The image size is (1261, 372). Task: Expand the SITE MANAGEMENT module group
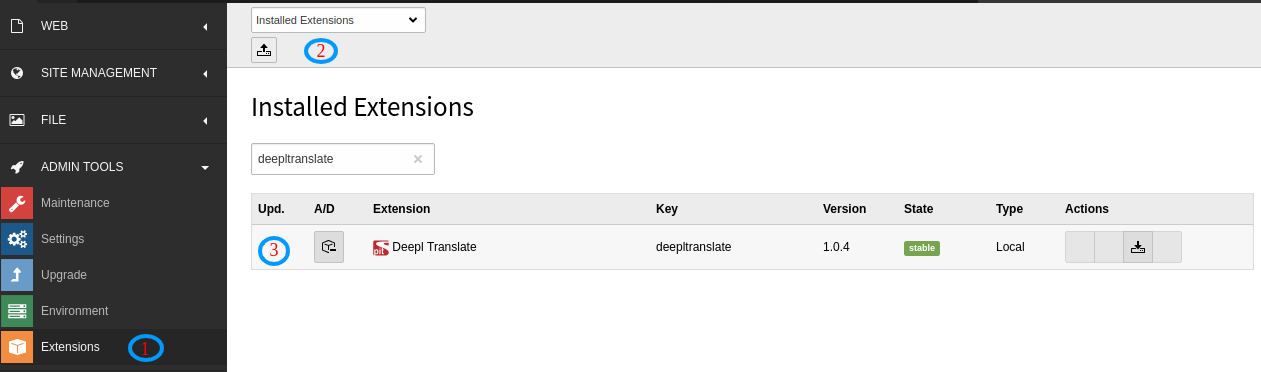click(x=113, y=73)
